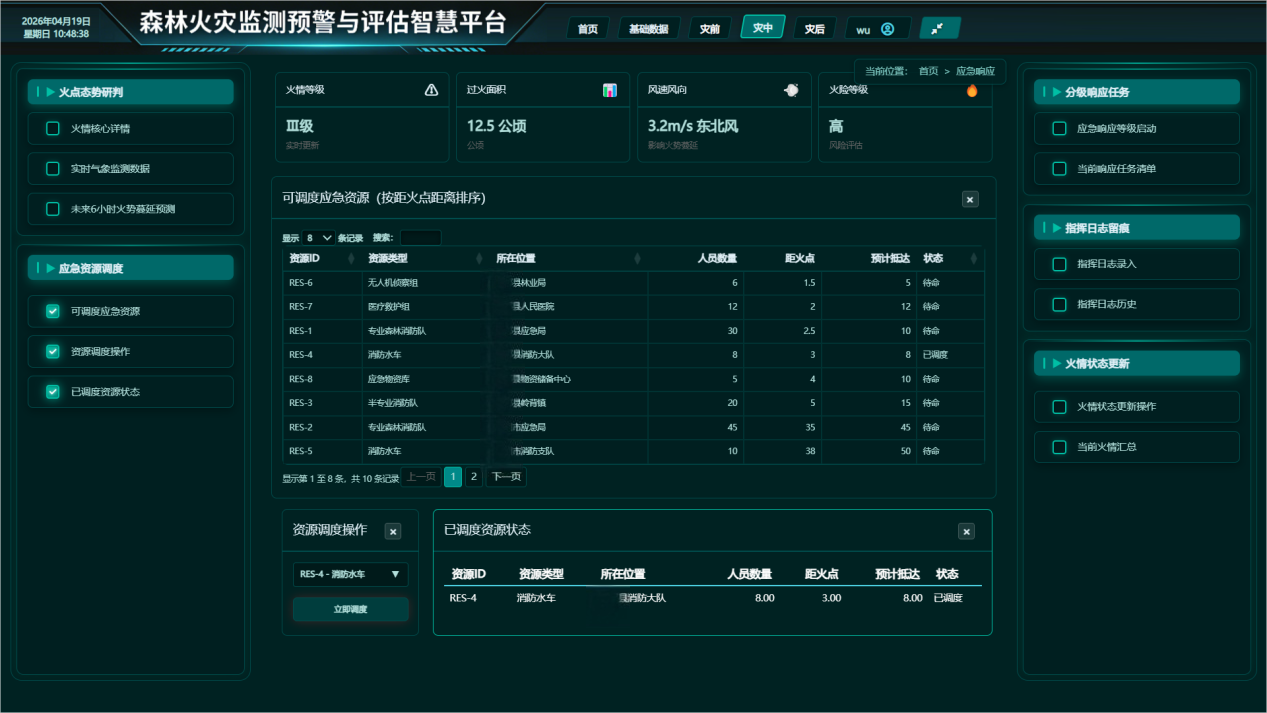Click the fire level warning triangle icon

tap(431, 90)
